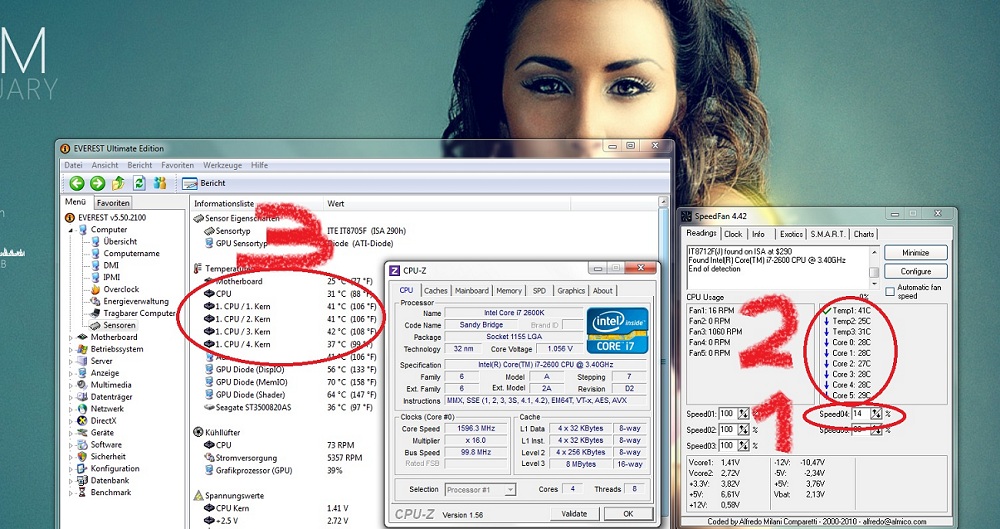The height and width of the screenshot is (529, 1000).
Task: Click EVEREST users toolbar icon
Action: click(x=159, y=183)
